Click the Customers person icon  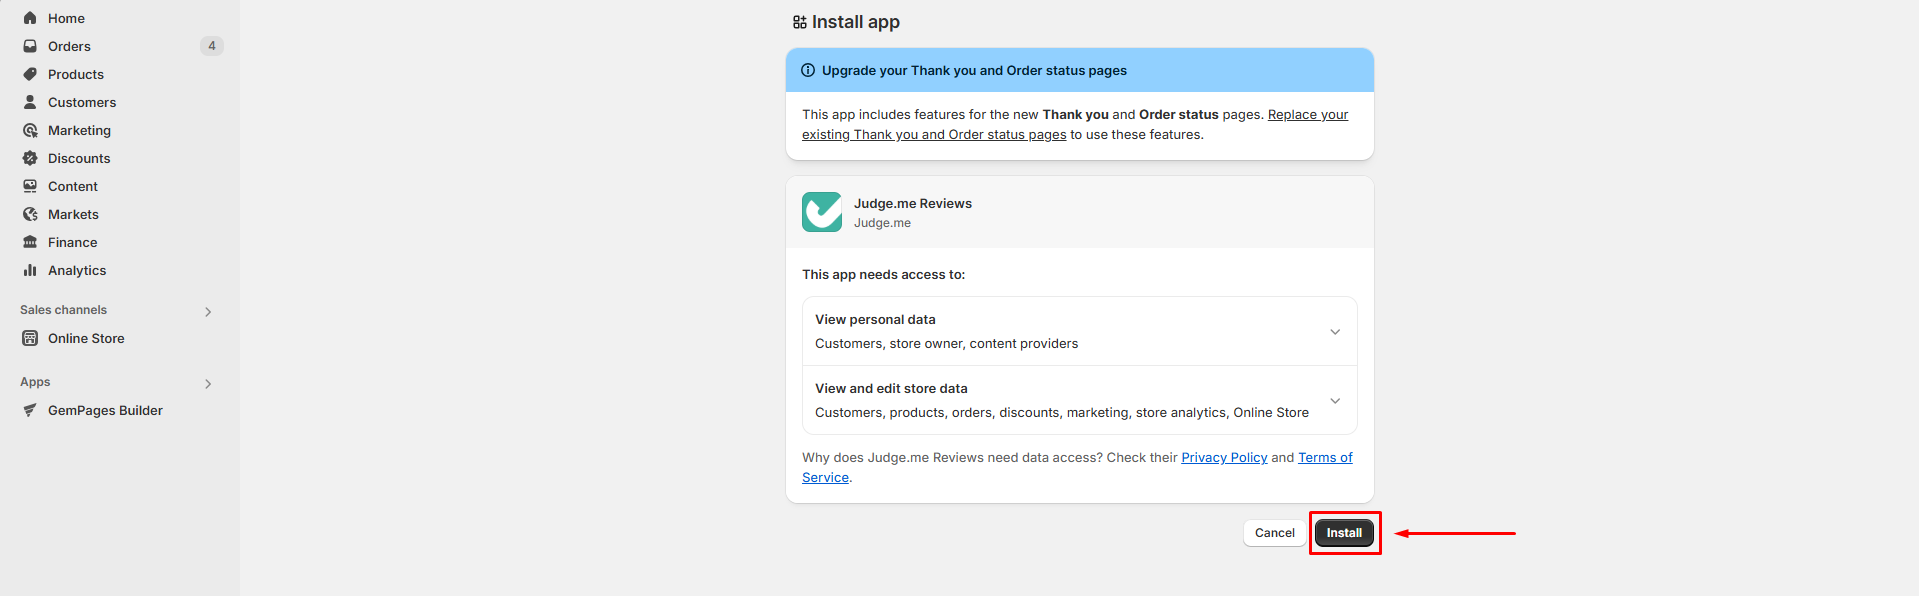(30, 102)
